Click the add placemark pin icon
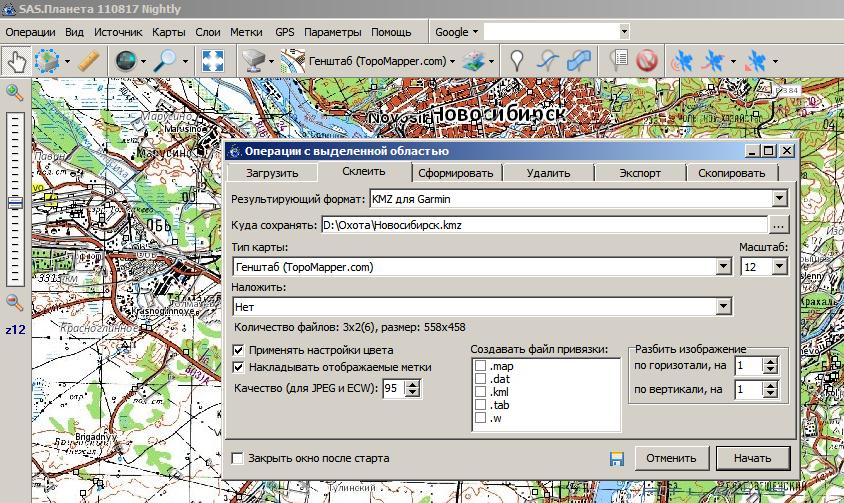This screenshot has width=844, height=503. coord(516,61)
